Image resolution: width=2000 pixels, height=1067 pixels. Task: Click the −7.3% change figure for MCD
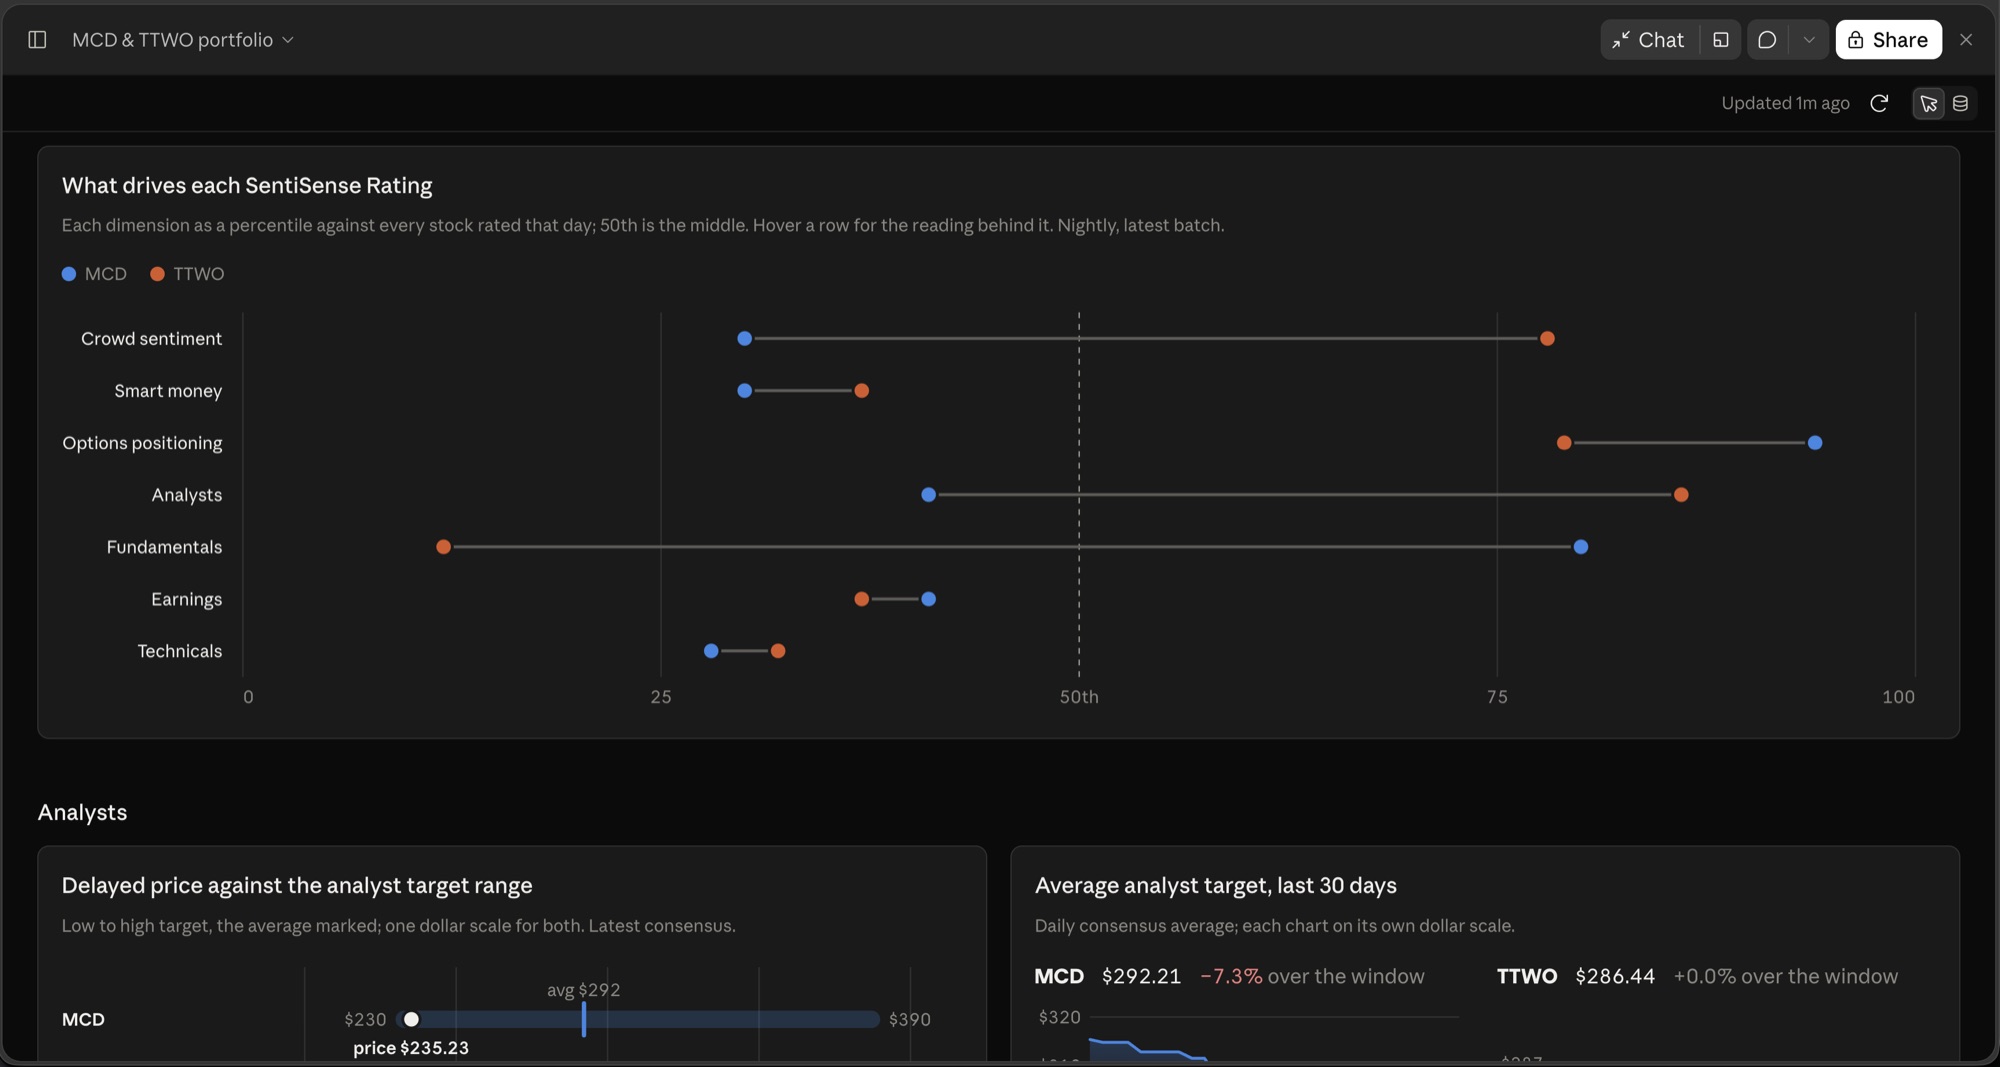(x=1231, y=977)
